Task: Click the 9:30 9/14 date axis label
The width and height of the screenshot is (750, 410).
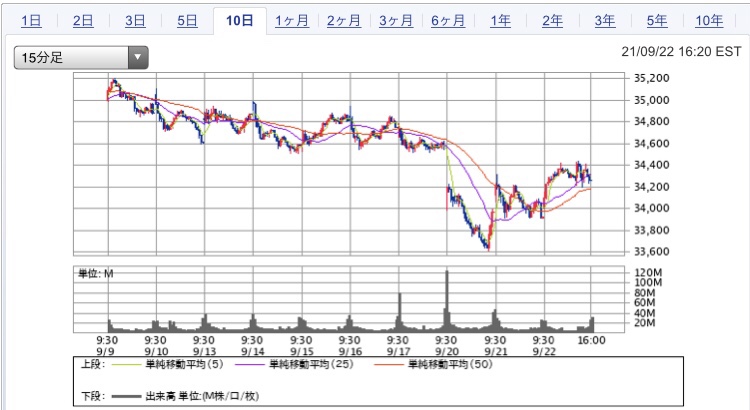Action: point(253,346)
